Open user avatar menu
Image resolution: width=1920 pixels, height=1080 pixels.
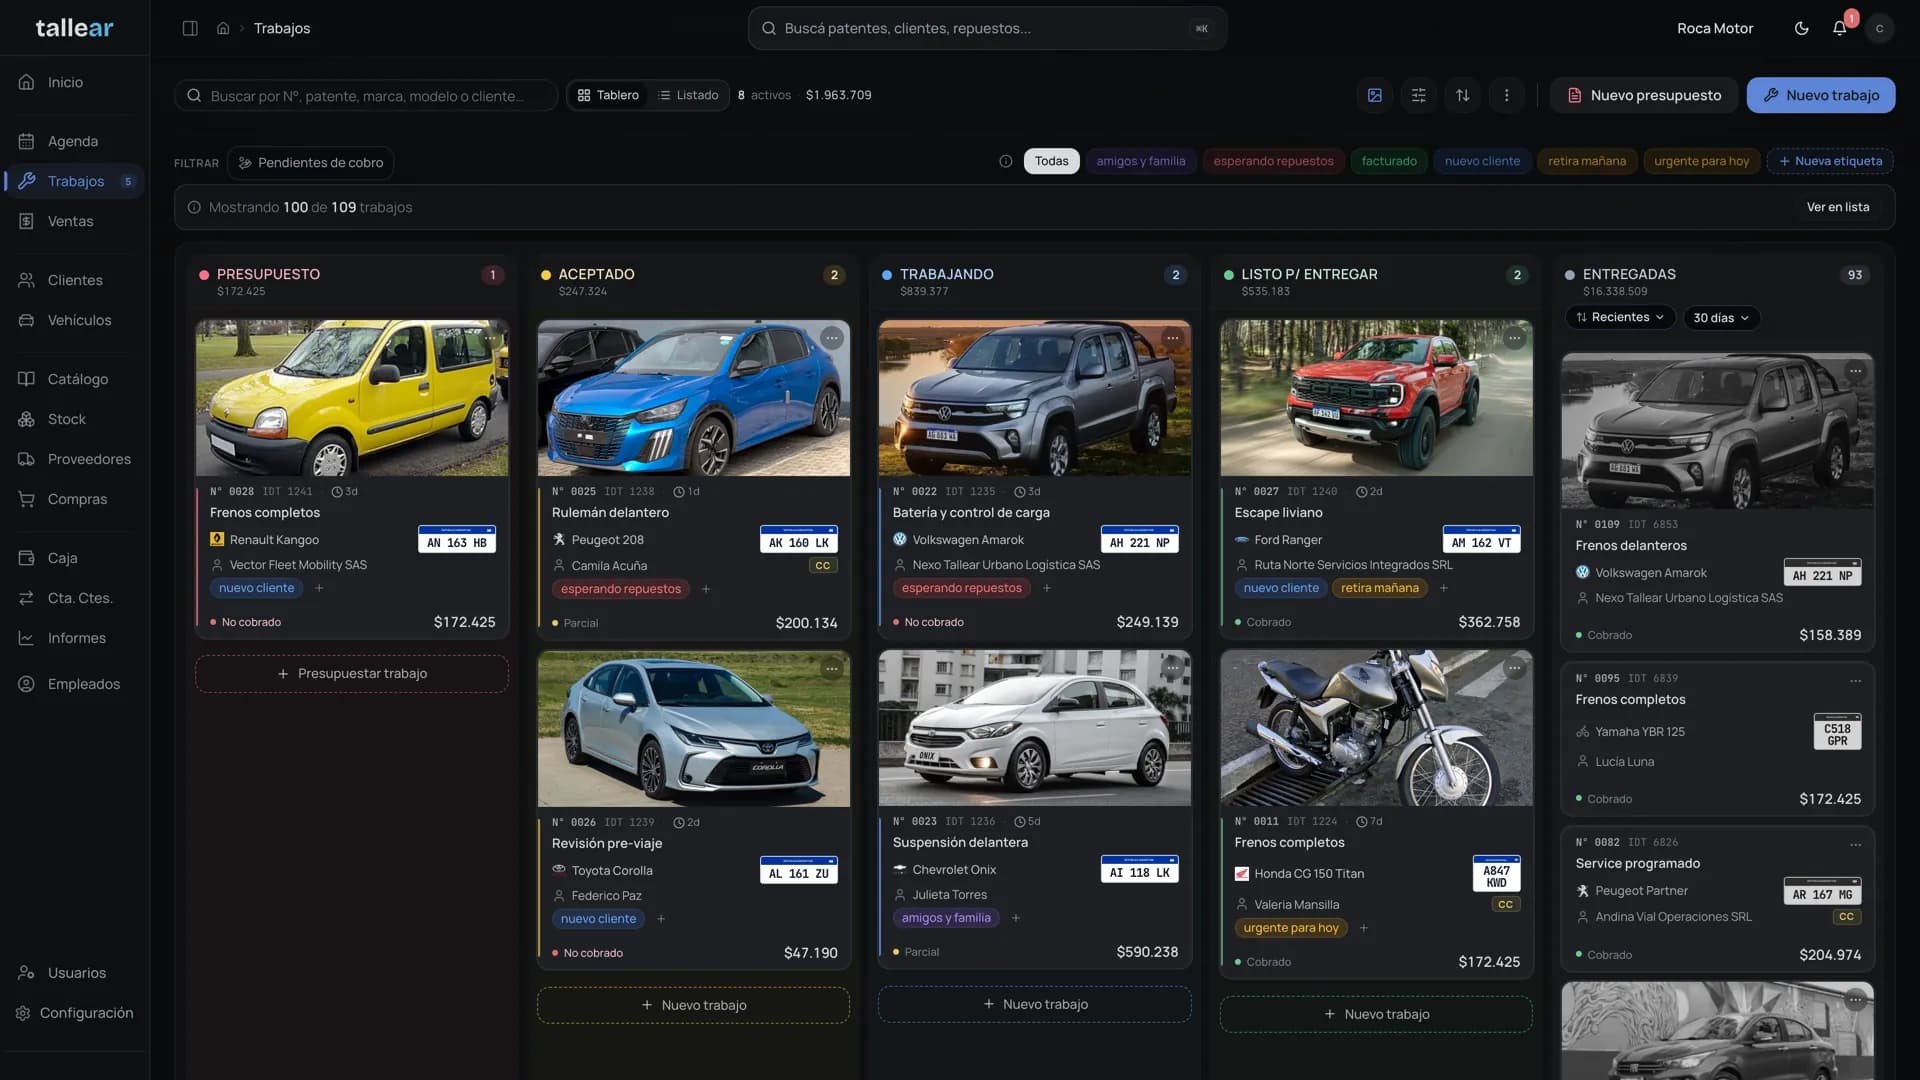[x=1879, y=28]
